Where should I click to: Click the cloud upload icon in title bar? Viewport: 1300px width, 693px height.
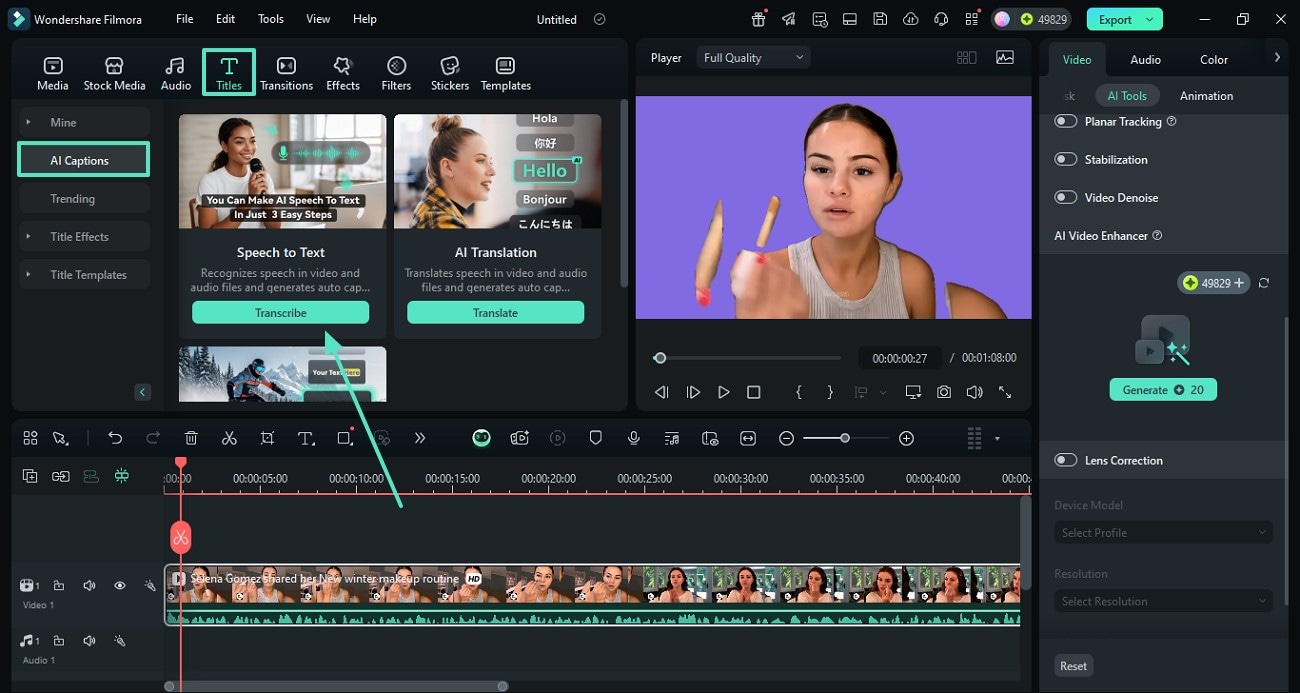(x=910, y=19)
